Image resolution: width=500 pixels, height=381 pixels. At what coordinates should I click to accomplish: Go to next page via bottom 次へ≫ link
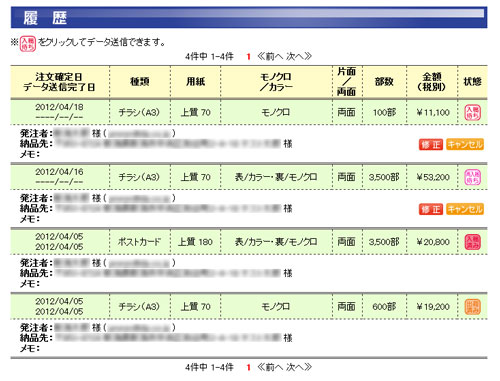(x=299, y=367)
